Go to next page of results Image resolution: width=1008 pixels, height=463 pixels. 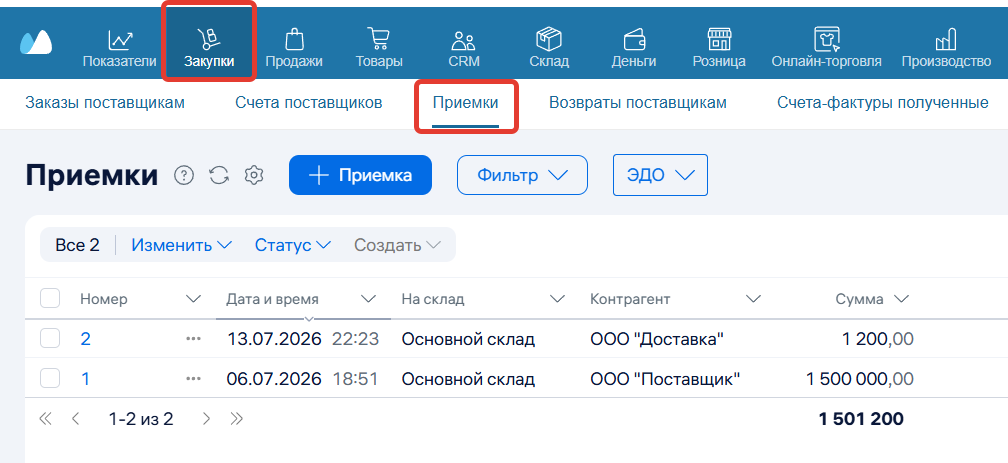206,419
